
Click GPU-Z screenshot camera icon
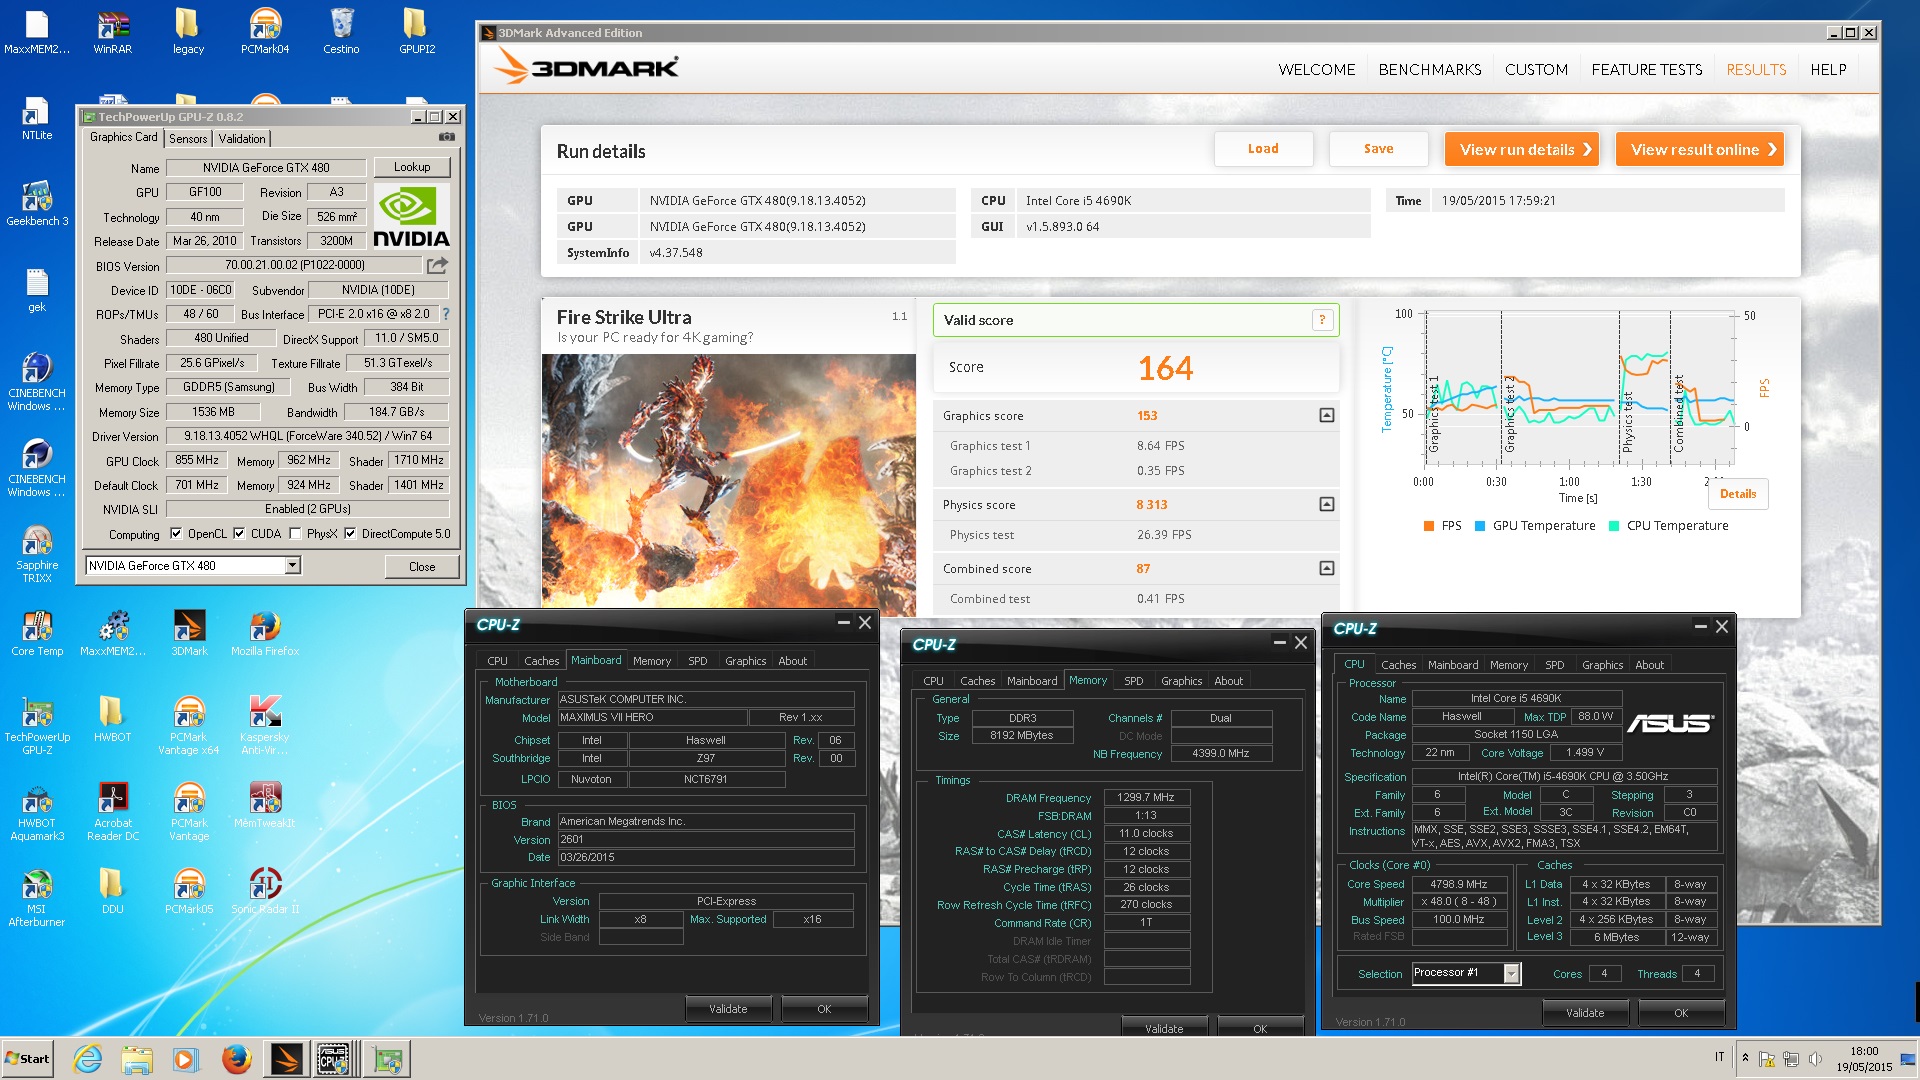pos(447,137)
